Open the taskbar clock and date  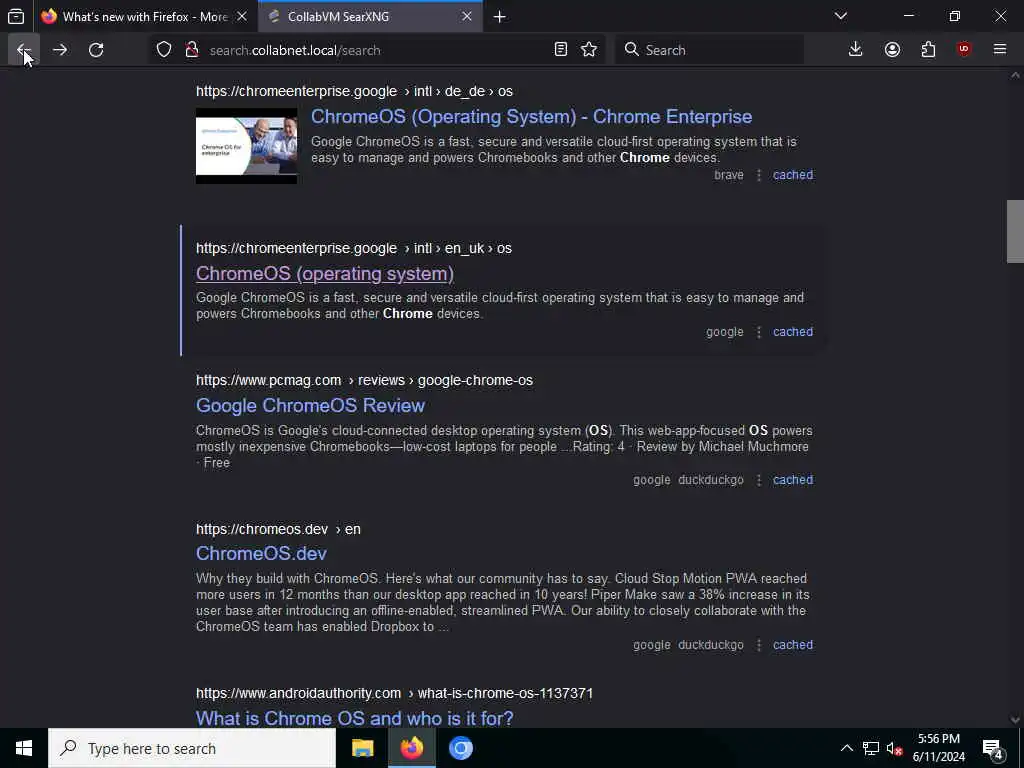938,748
